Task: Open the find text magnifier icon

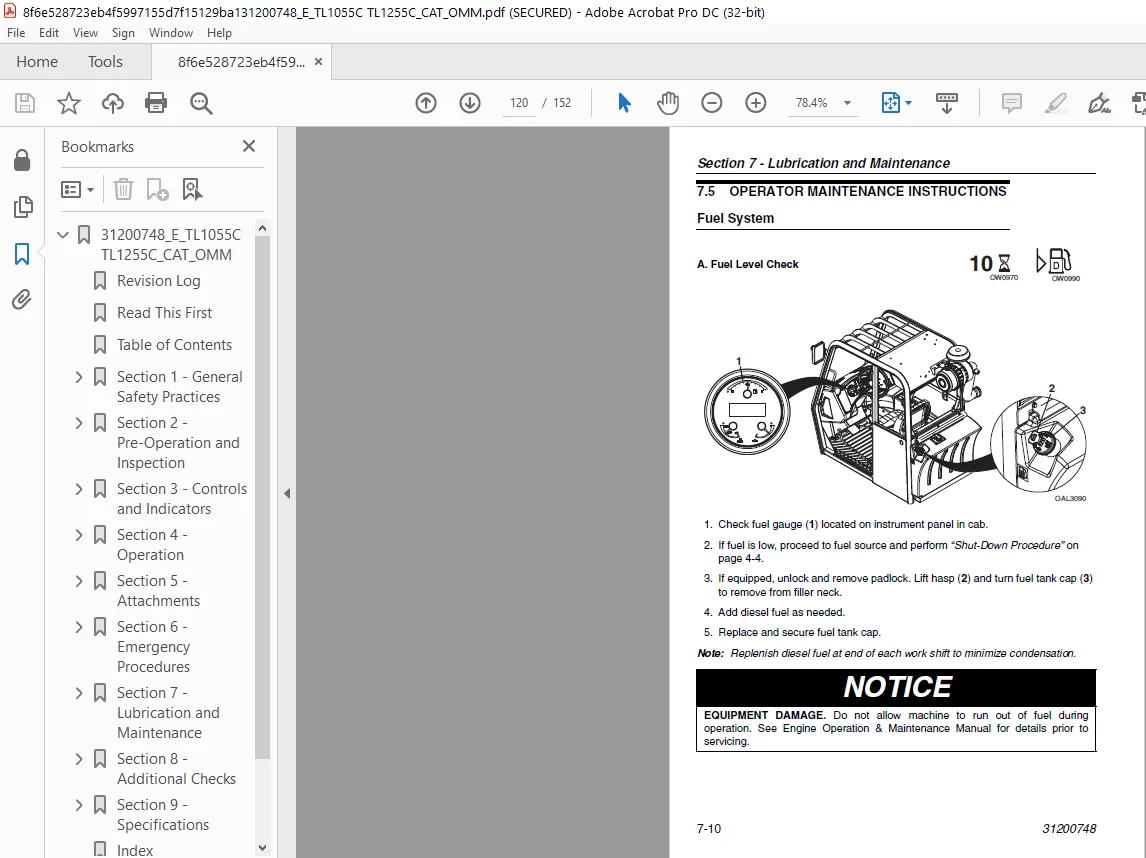Action: pyautogui.click(x=201, y=103)
